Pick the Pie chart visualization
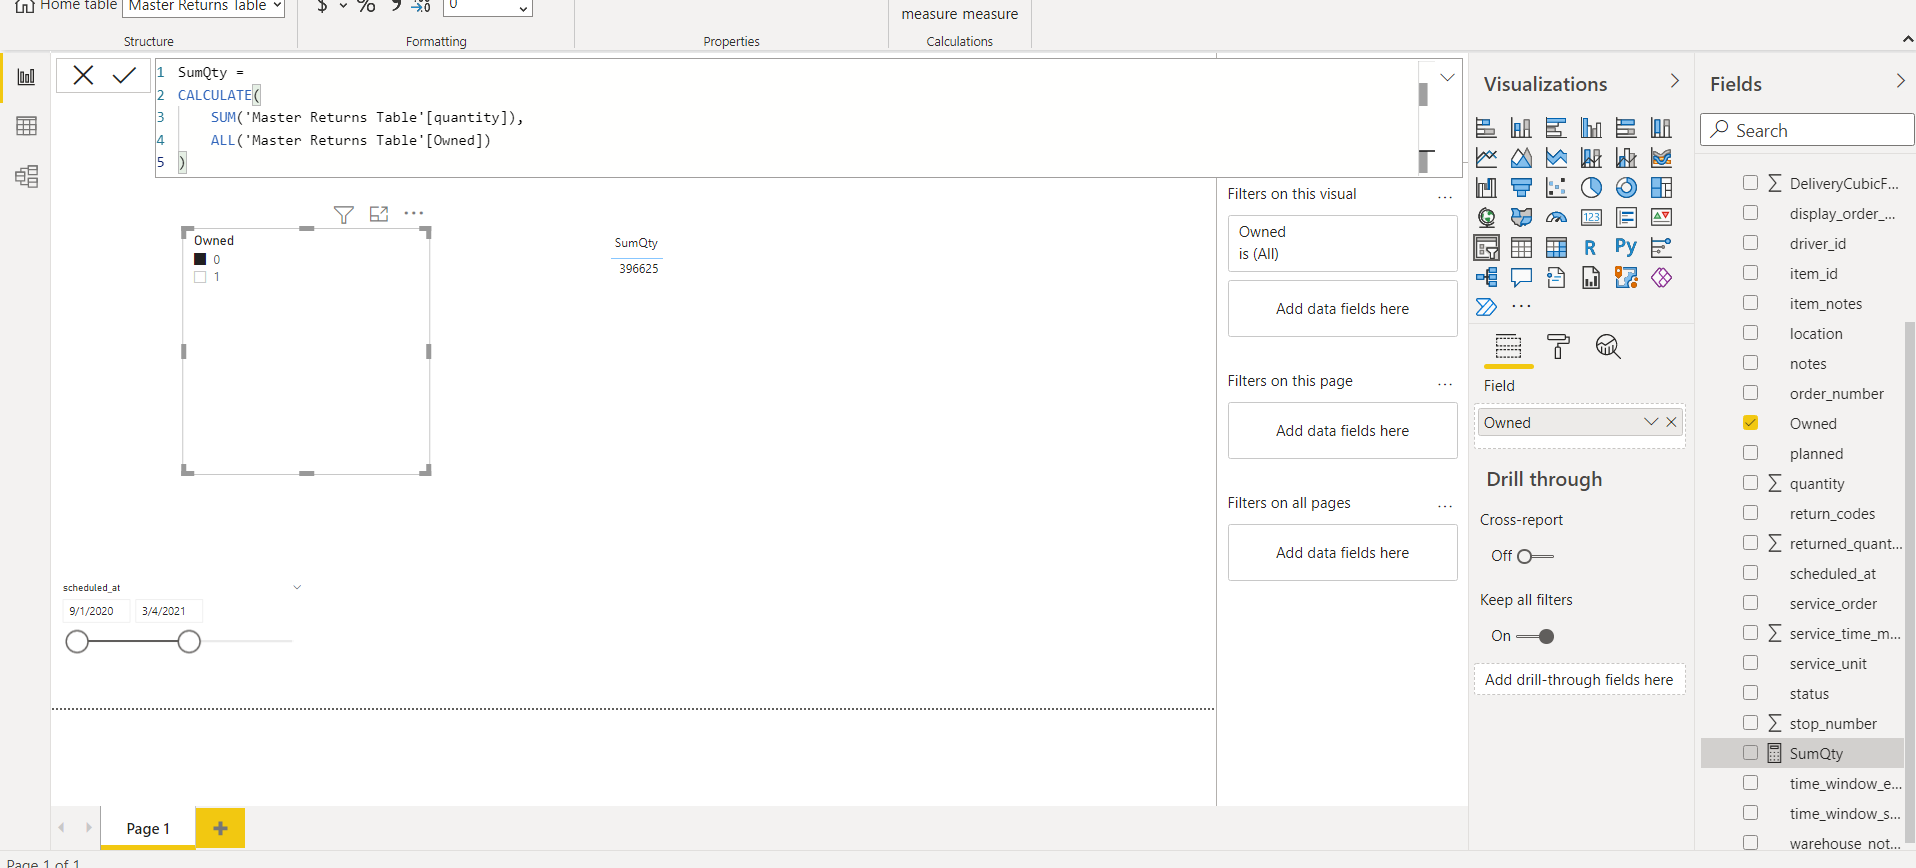 click(x=1591, y=187)
